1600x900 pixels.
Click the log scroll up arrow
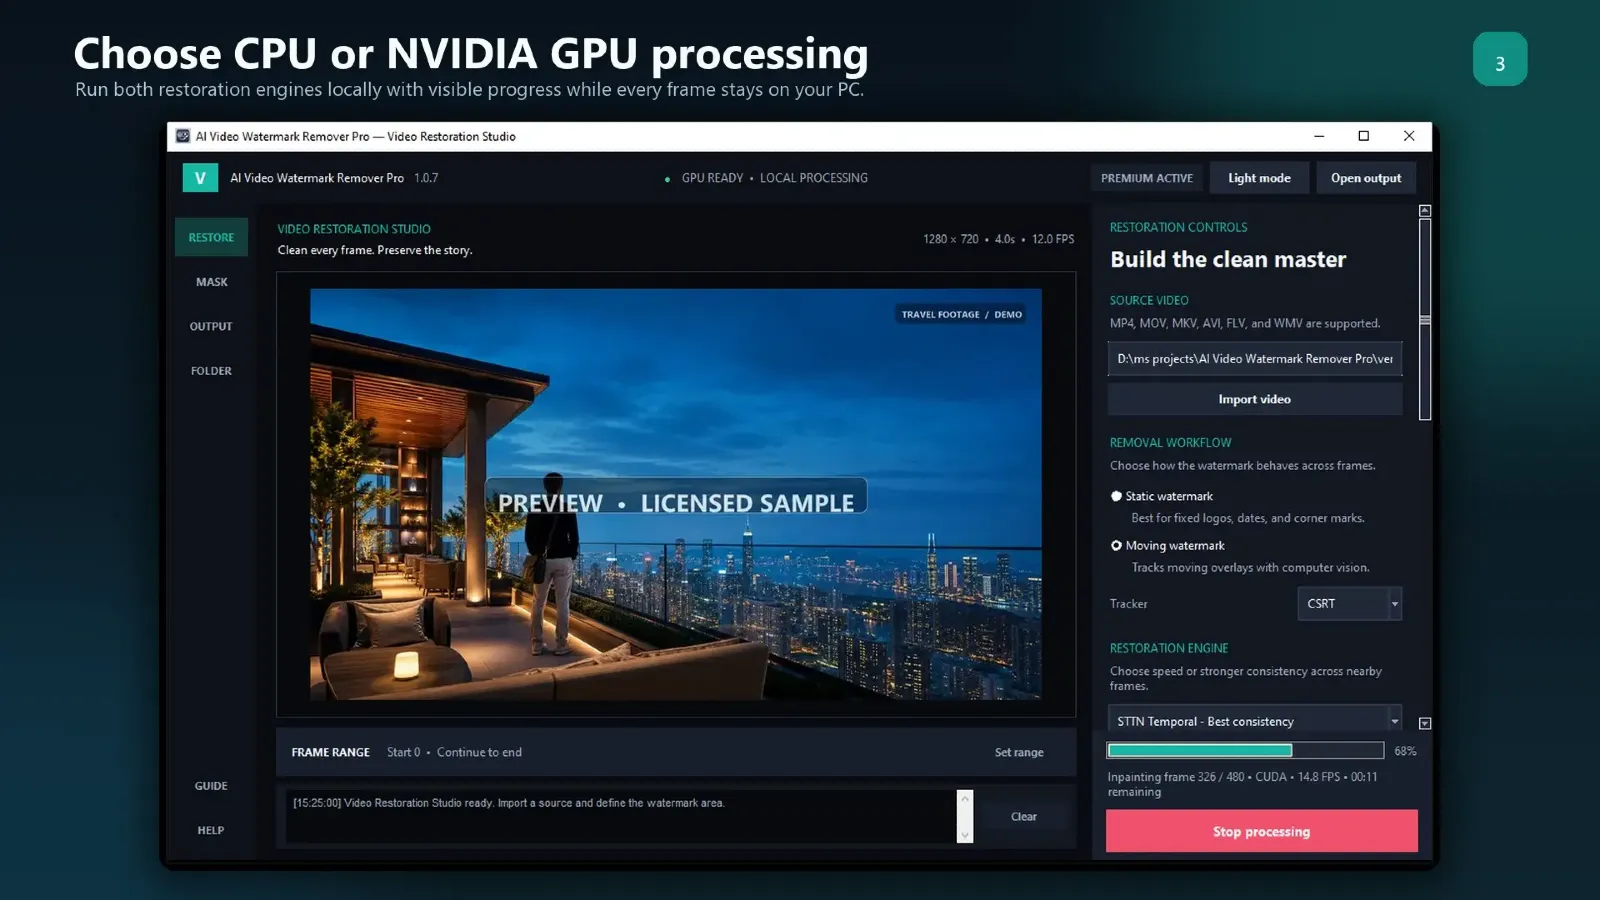coord(965,799)
